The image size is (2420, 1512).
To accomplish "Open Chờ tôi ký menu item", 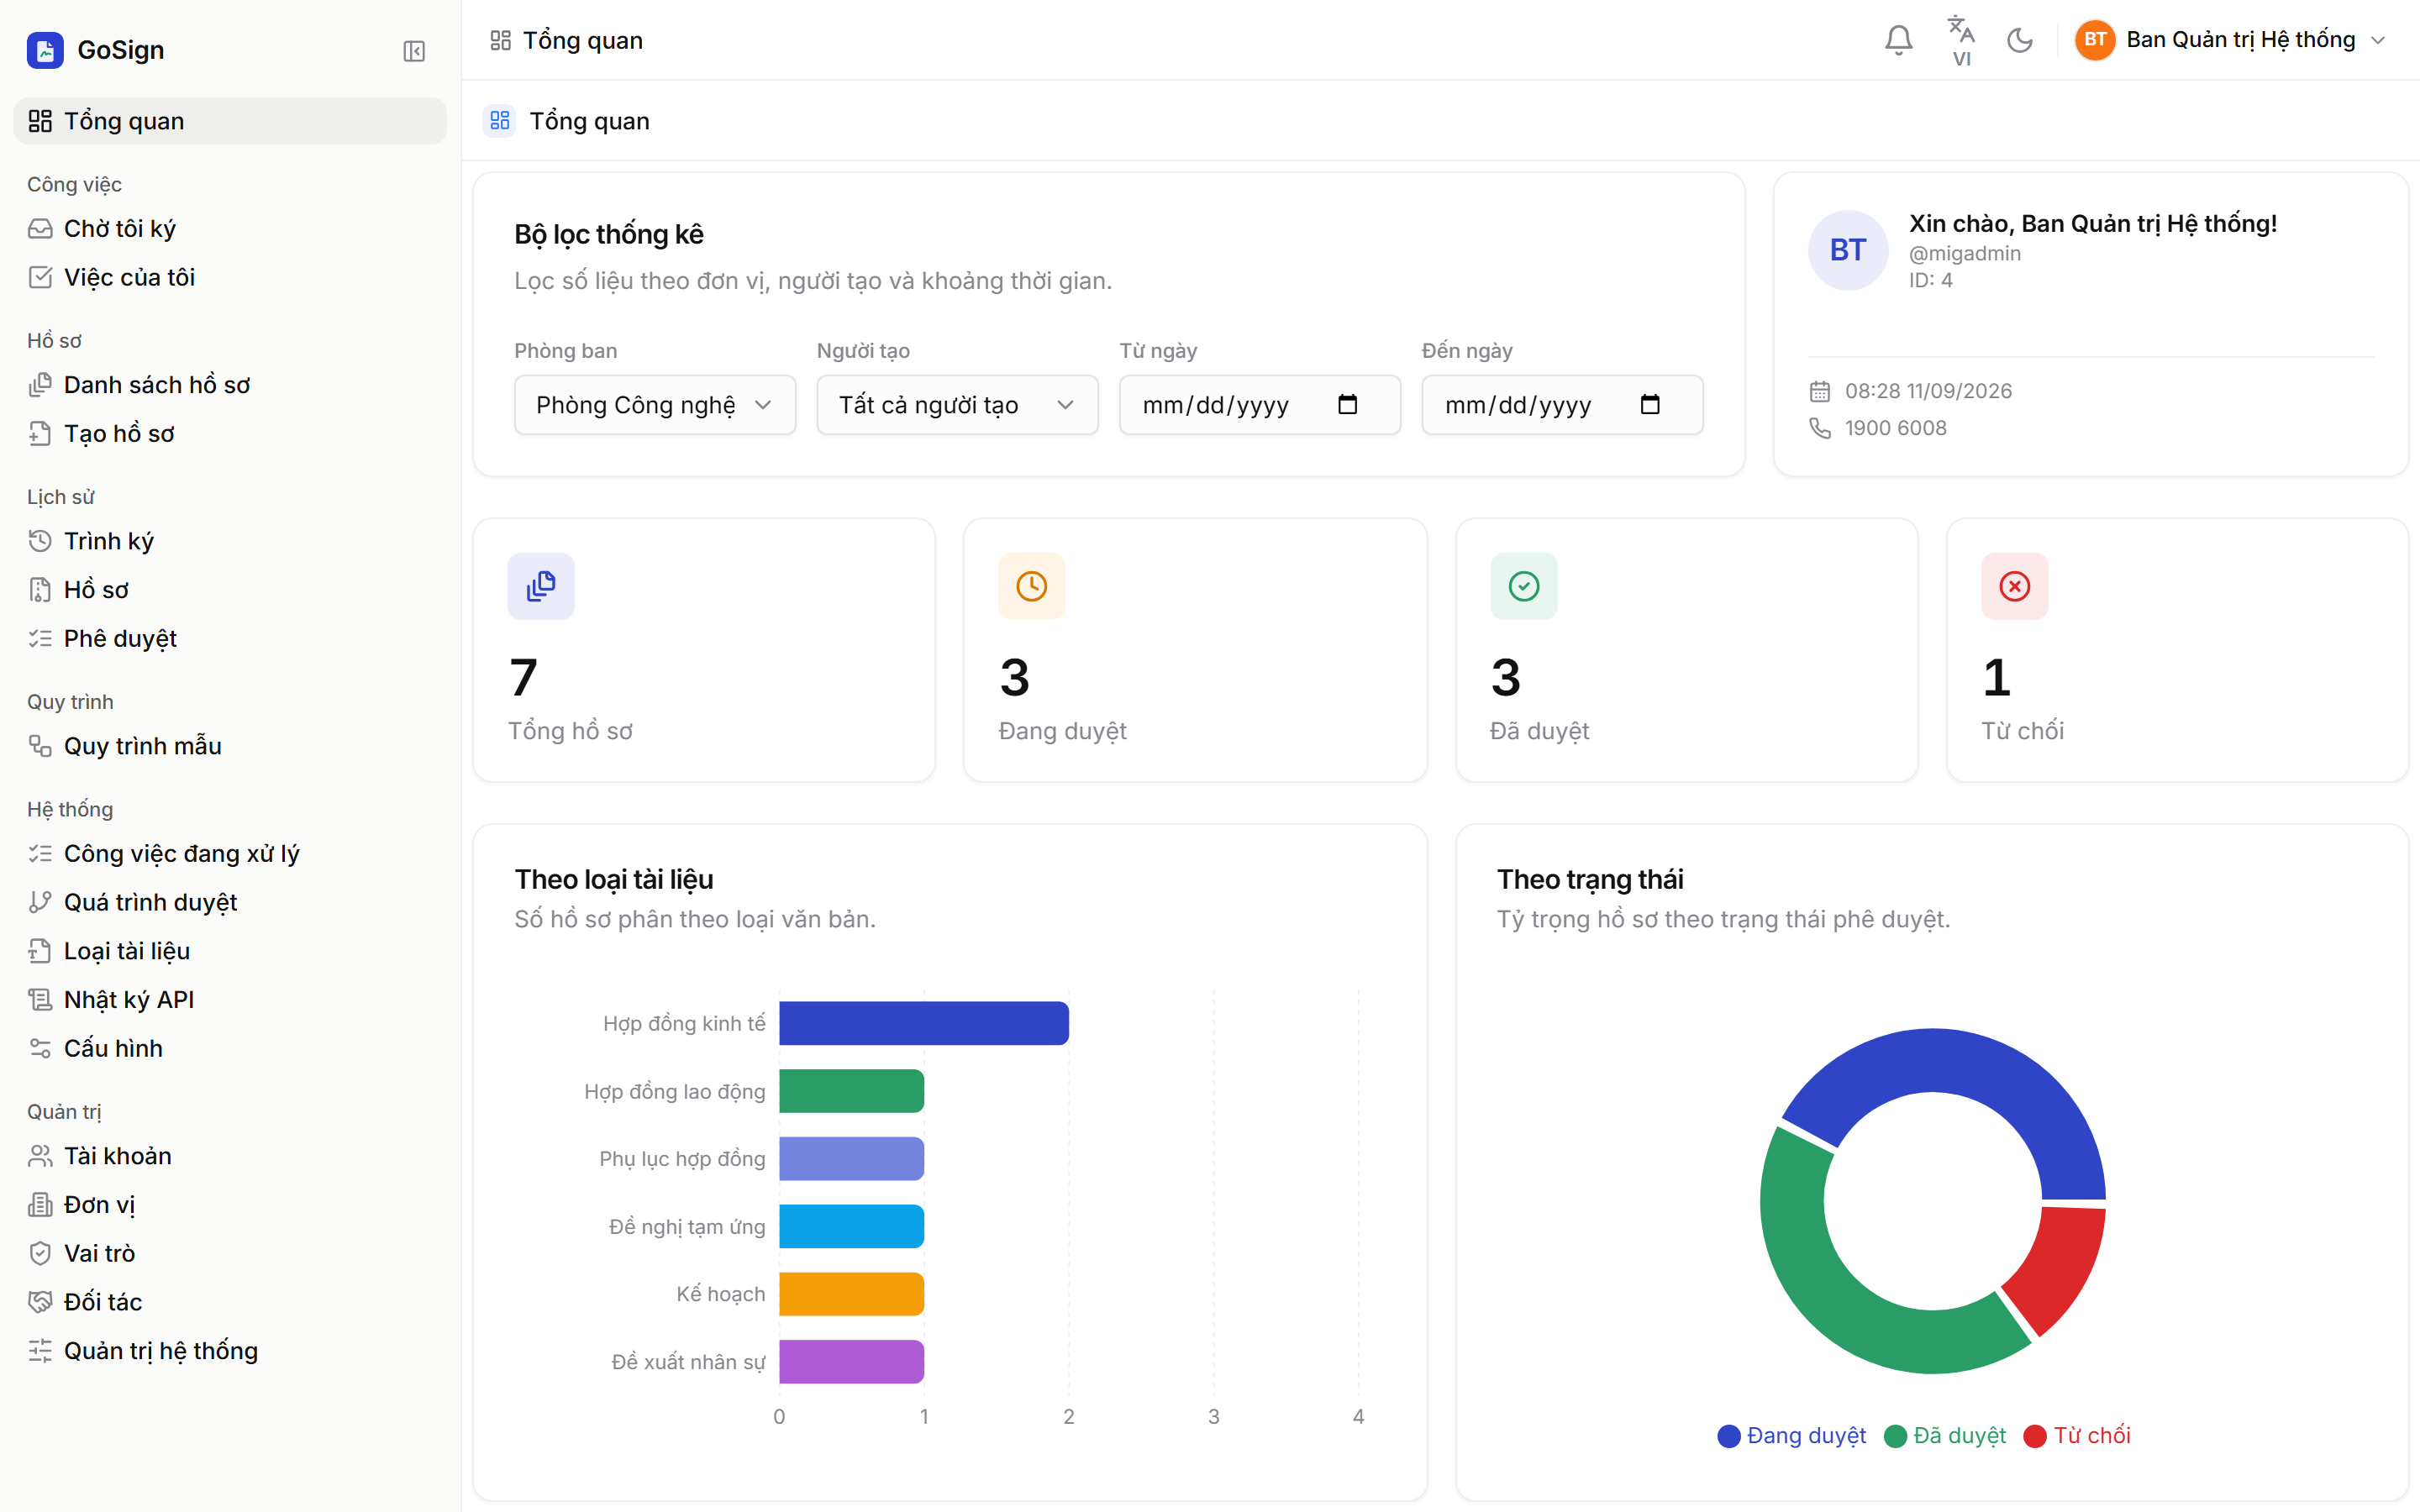I will click(230, 229).
